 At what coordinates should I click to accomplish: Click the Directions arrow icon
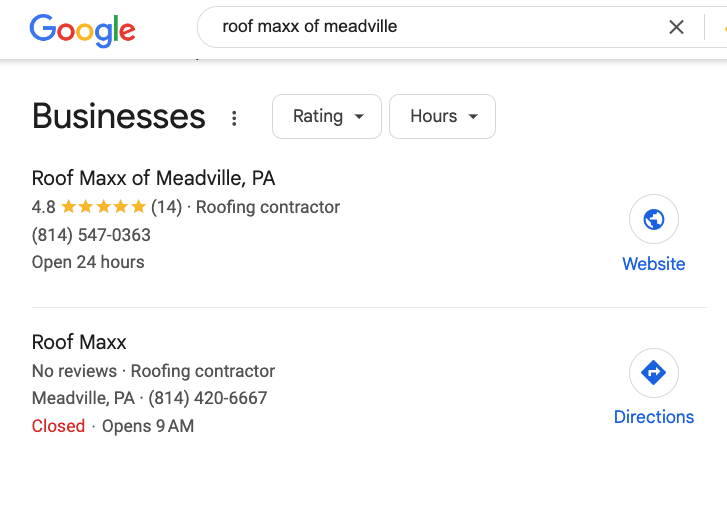pos(654,374)
